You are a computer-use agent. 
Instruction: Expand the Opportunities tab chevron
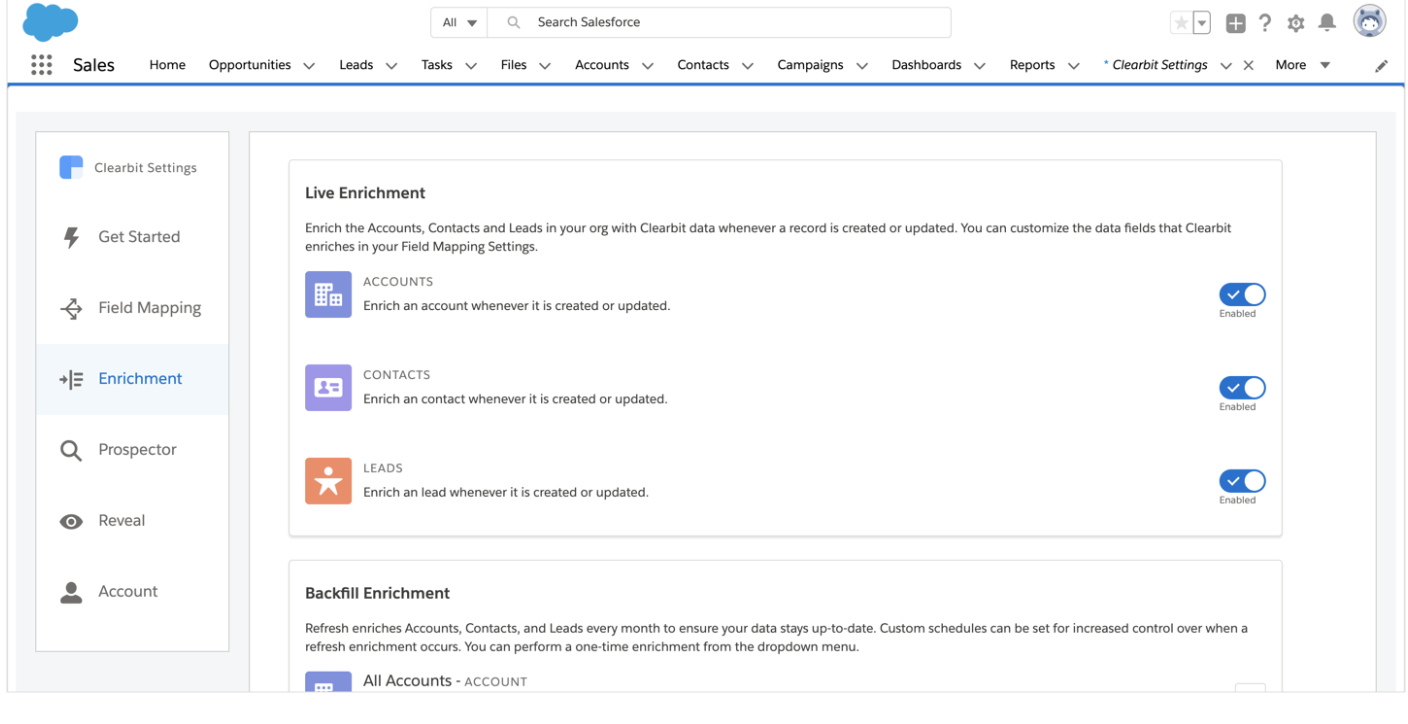tap(309, 66)
